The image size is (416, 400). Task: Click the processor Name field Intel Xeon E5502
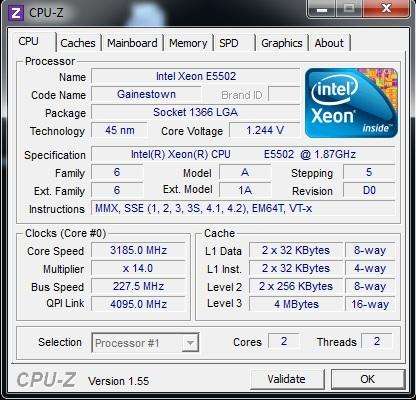click(196, 76)
